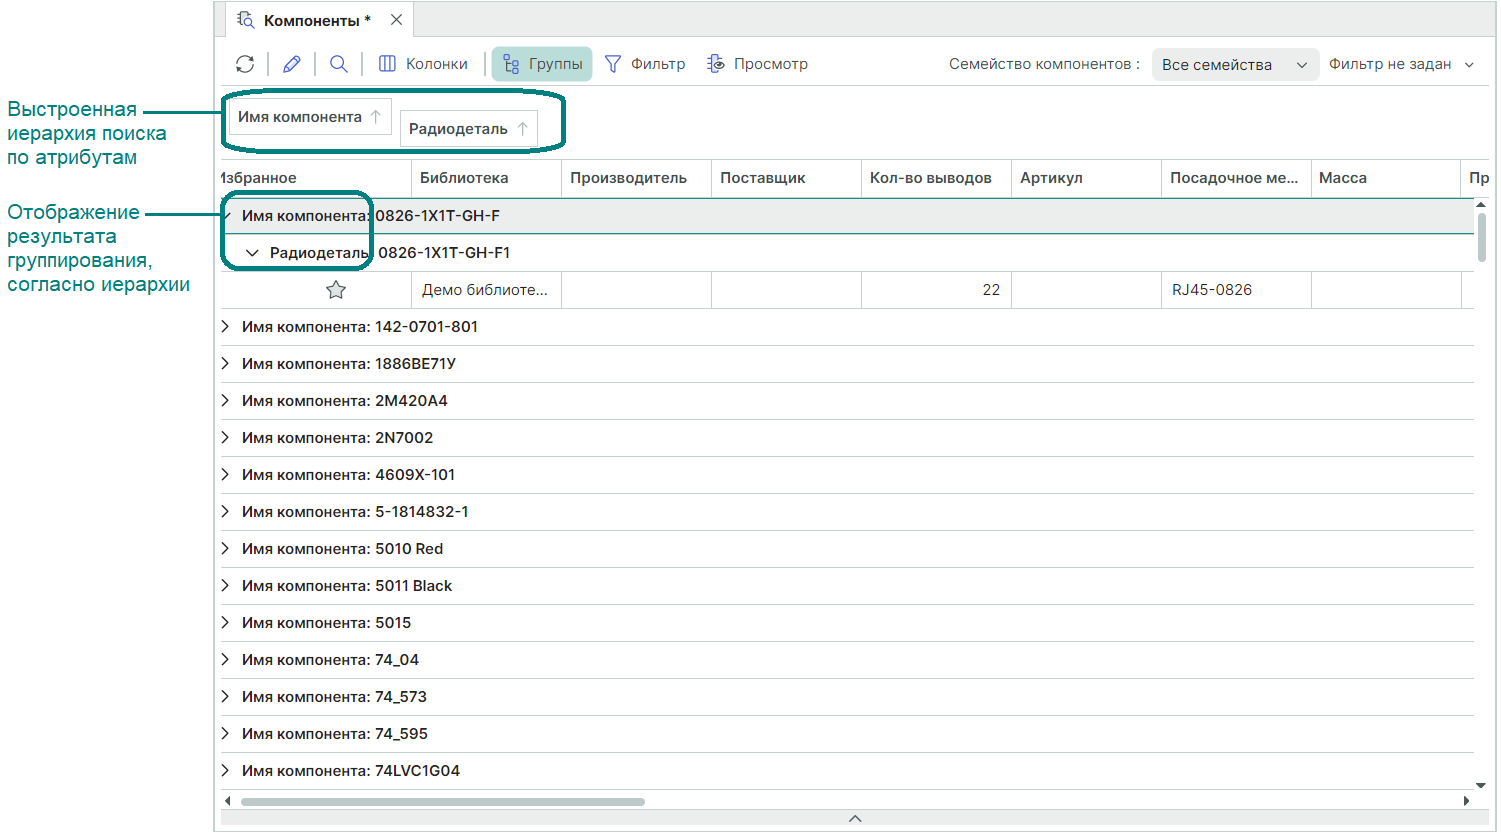Image resolution: width=1501 pixels, height=836 pixels.
Task: Toggle the Группы grouping button
Action: tap(542, 64)
